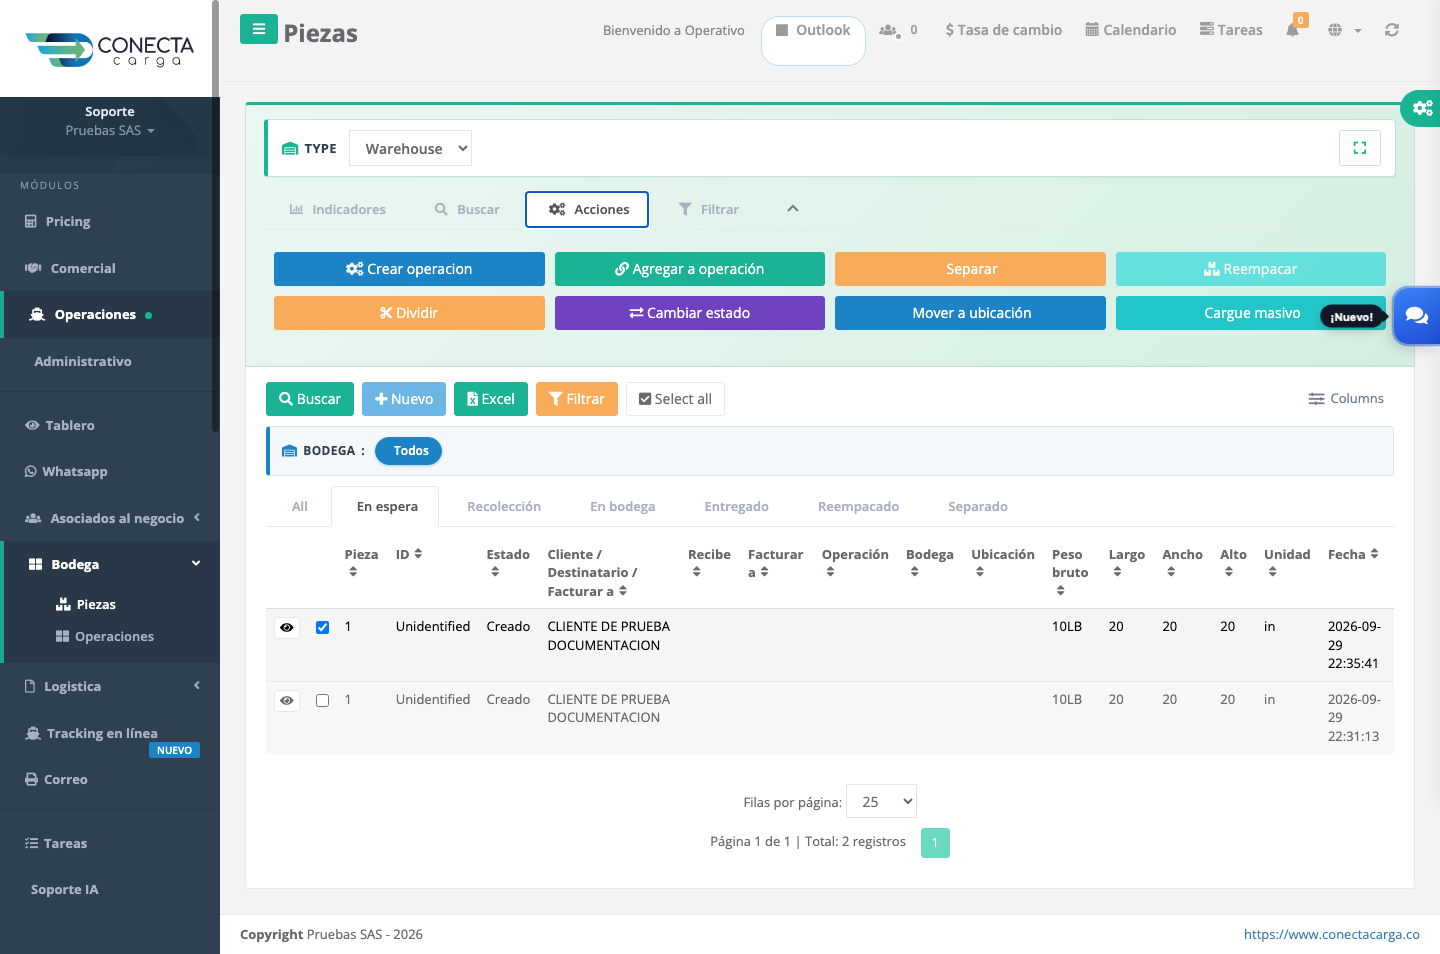This screenshot has height=954, width=1440.
Task: Click the green Excel export button
Action: click(x=491, y=399)
